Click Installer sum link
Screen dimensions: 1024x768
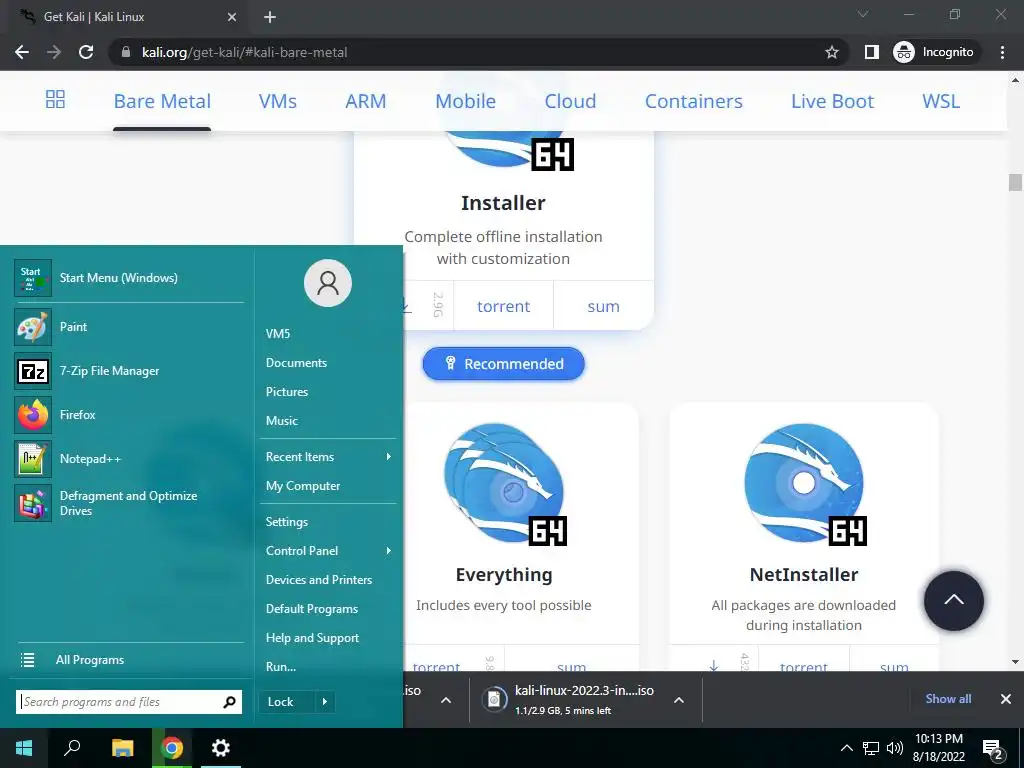(x=603, y=306)
